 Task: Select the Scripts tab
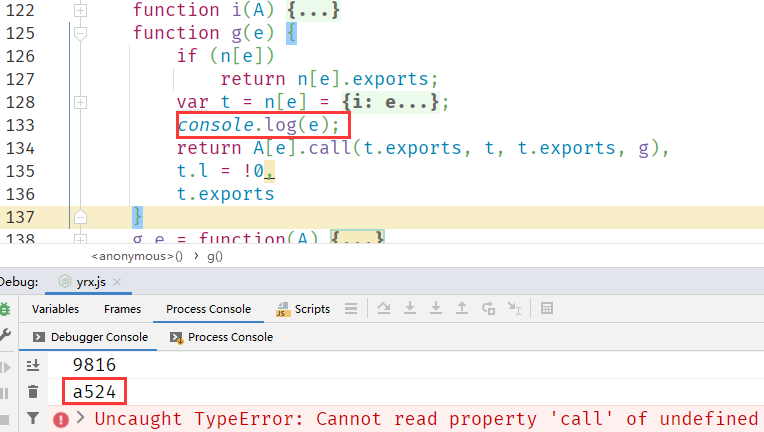tap(303, 310)
